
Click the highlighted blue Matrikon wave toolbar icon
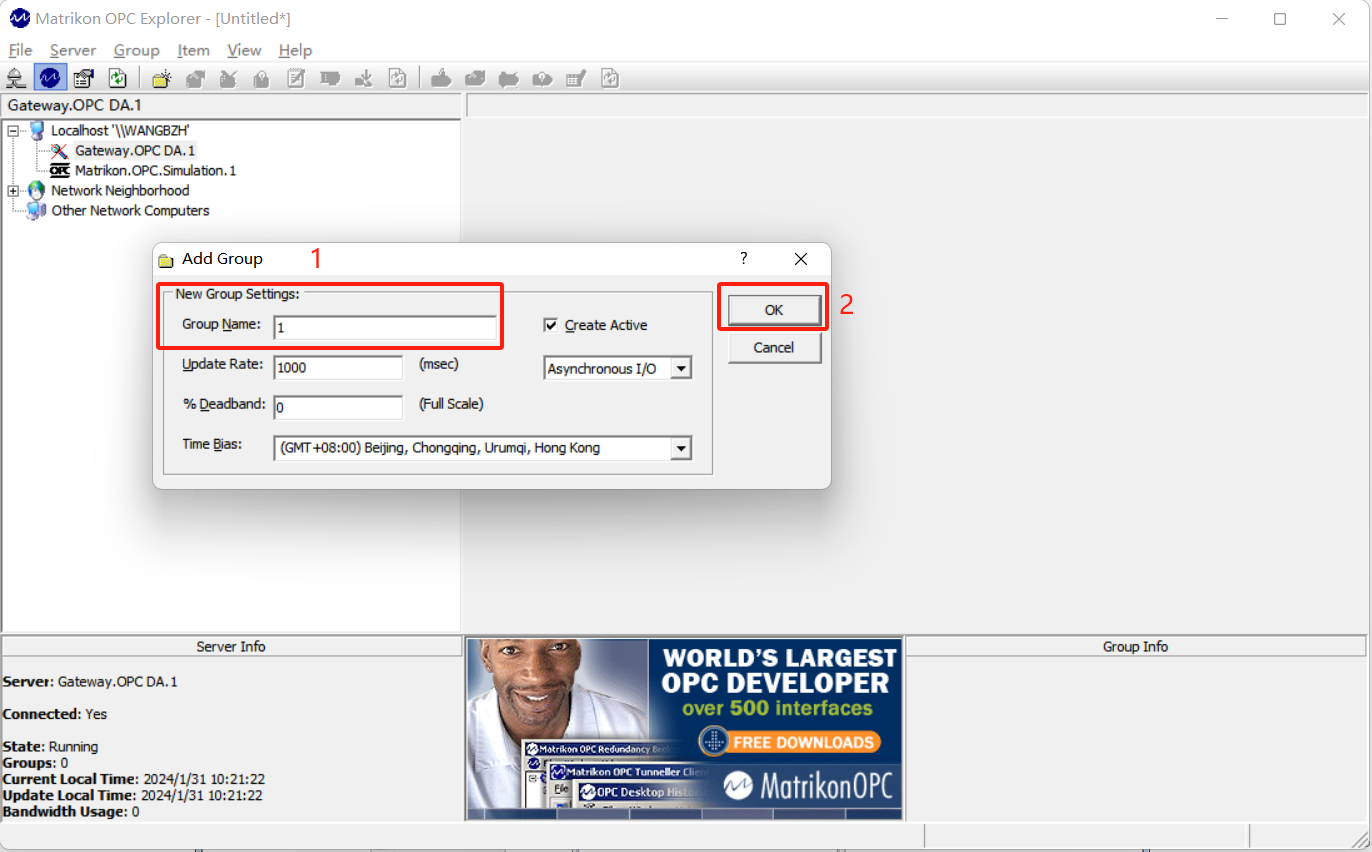coord(50,78)
